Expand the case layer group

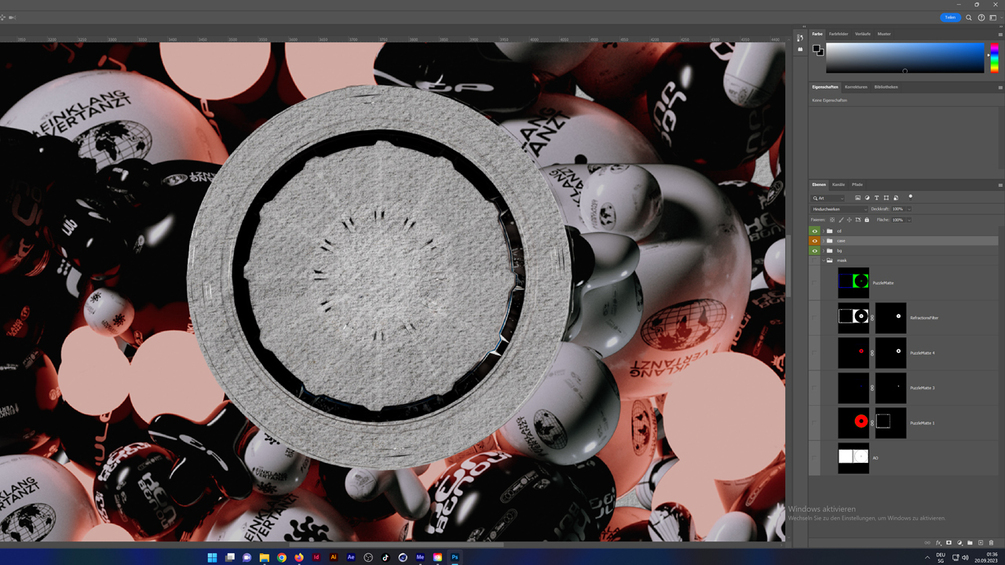(x=824, y=241)
